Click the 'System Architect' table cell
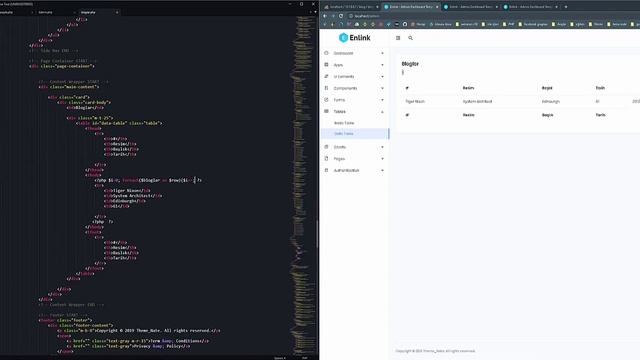 click(477, 101)
